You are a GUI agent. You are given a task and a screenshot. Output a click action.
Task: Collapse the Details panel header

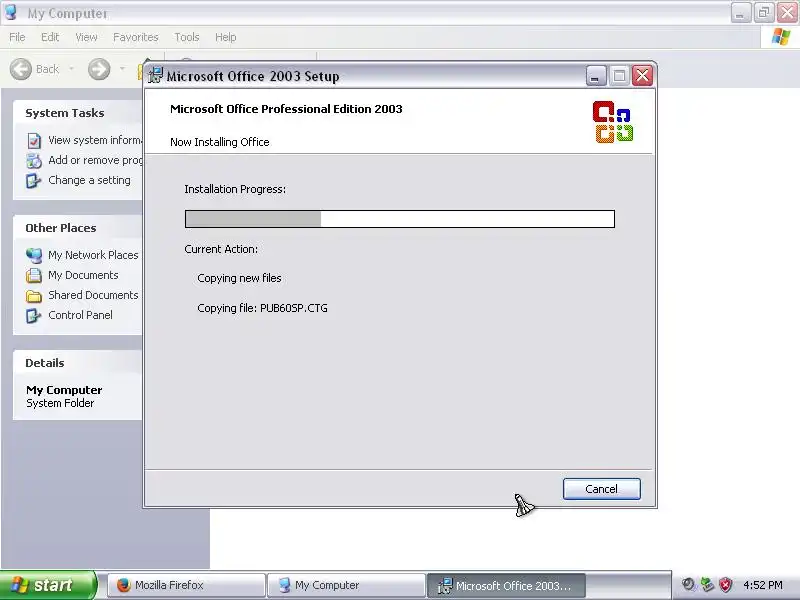coord(78,363)
